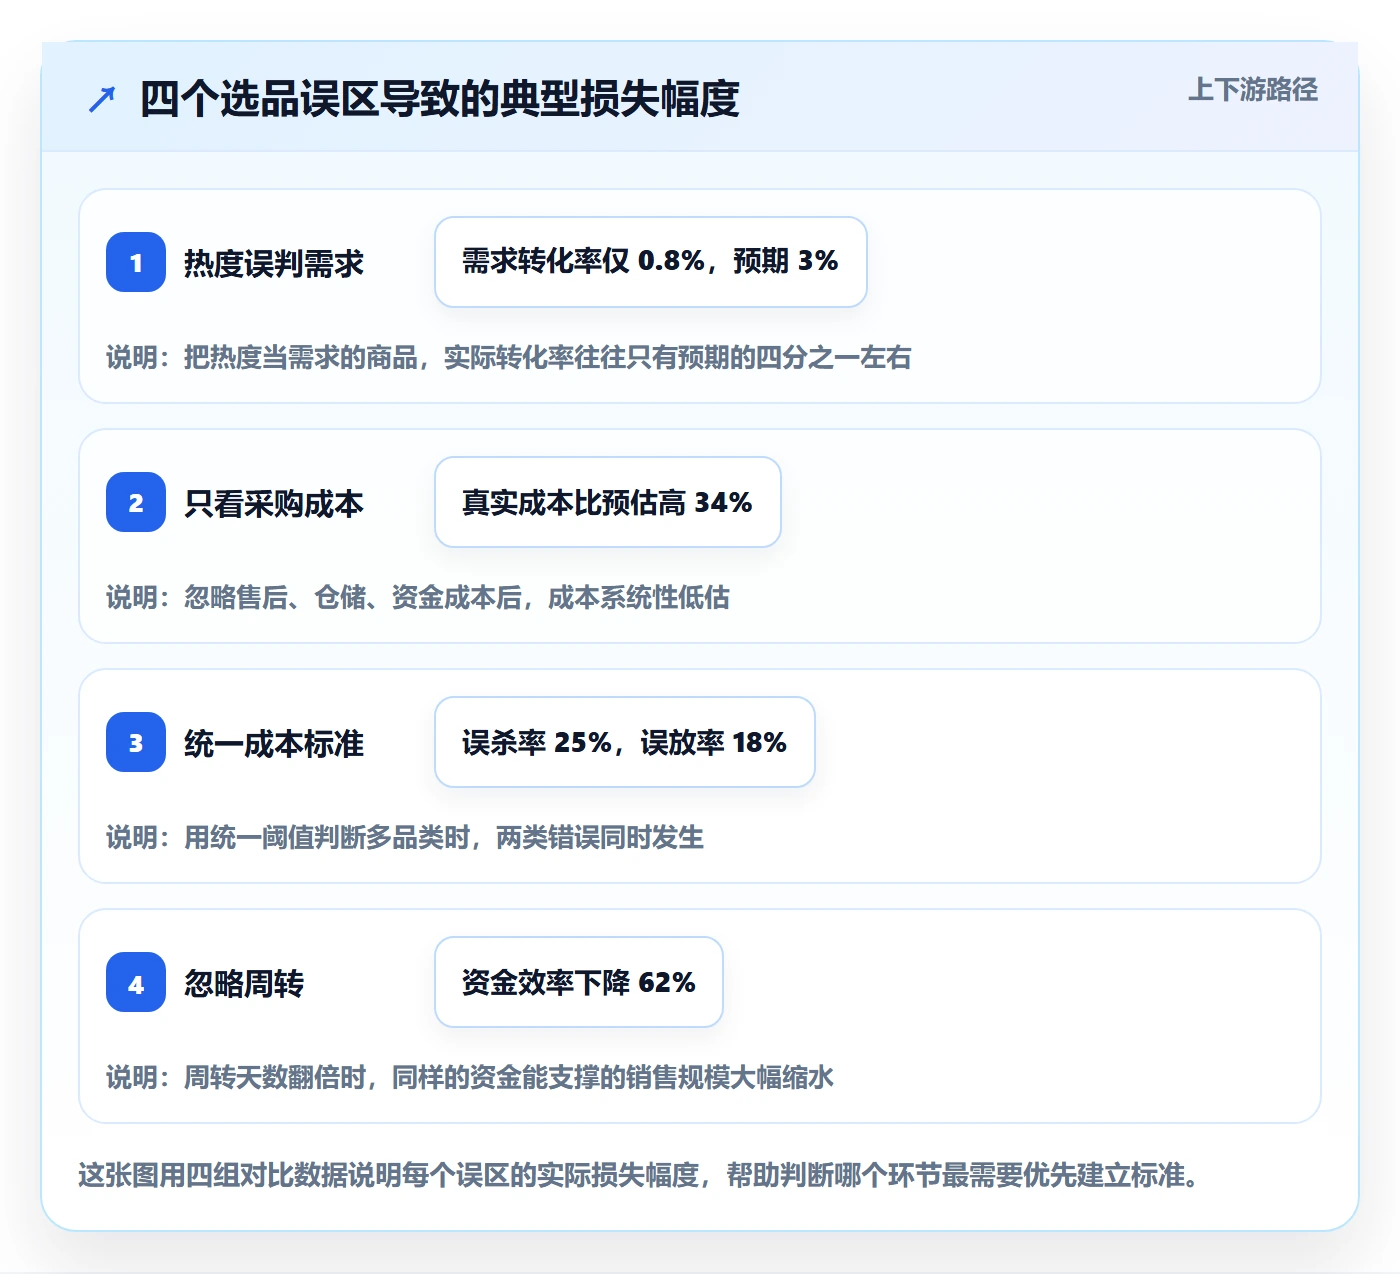Screen dimensions: 1400x1274
Task: Click the number 2 badge
Action: click(136, 502)
